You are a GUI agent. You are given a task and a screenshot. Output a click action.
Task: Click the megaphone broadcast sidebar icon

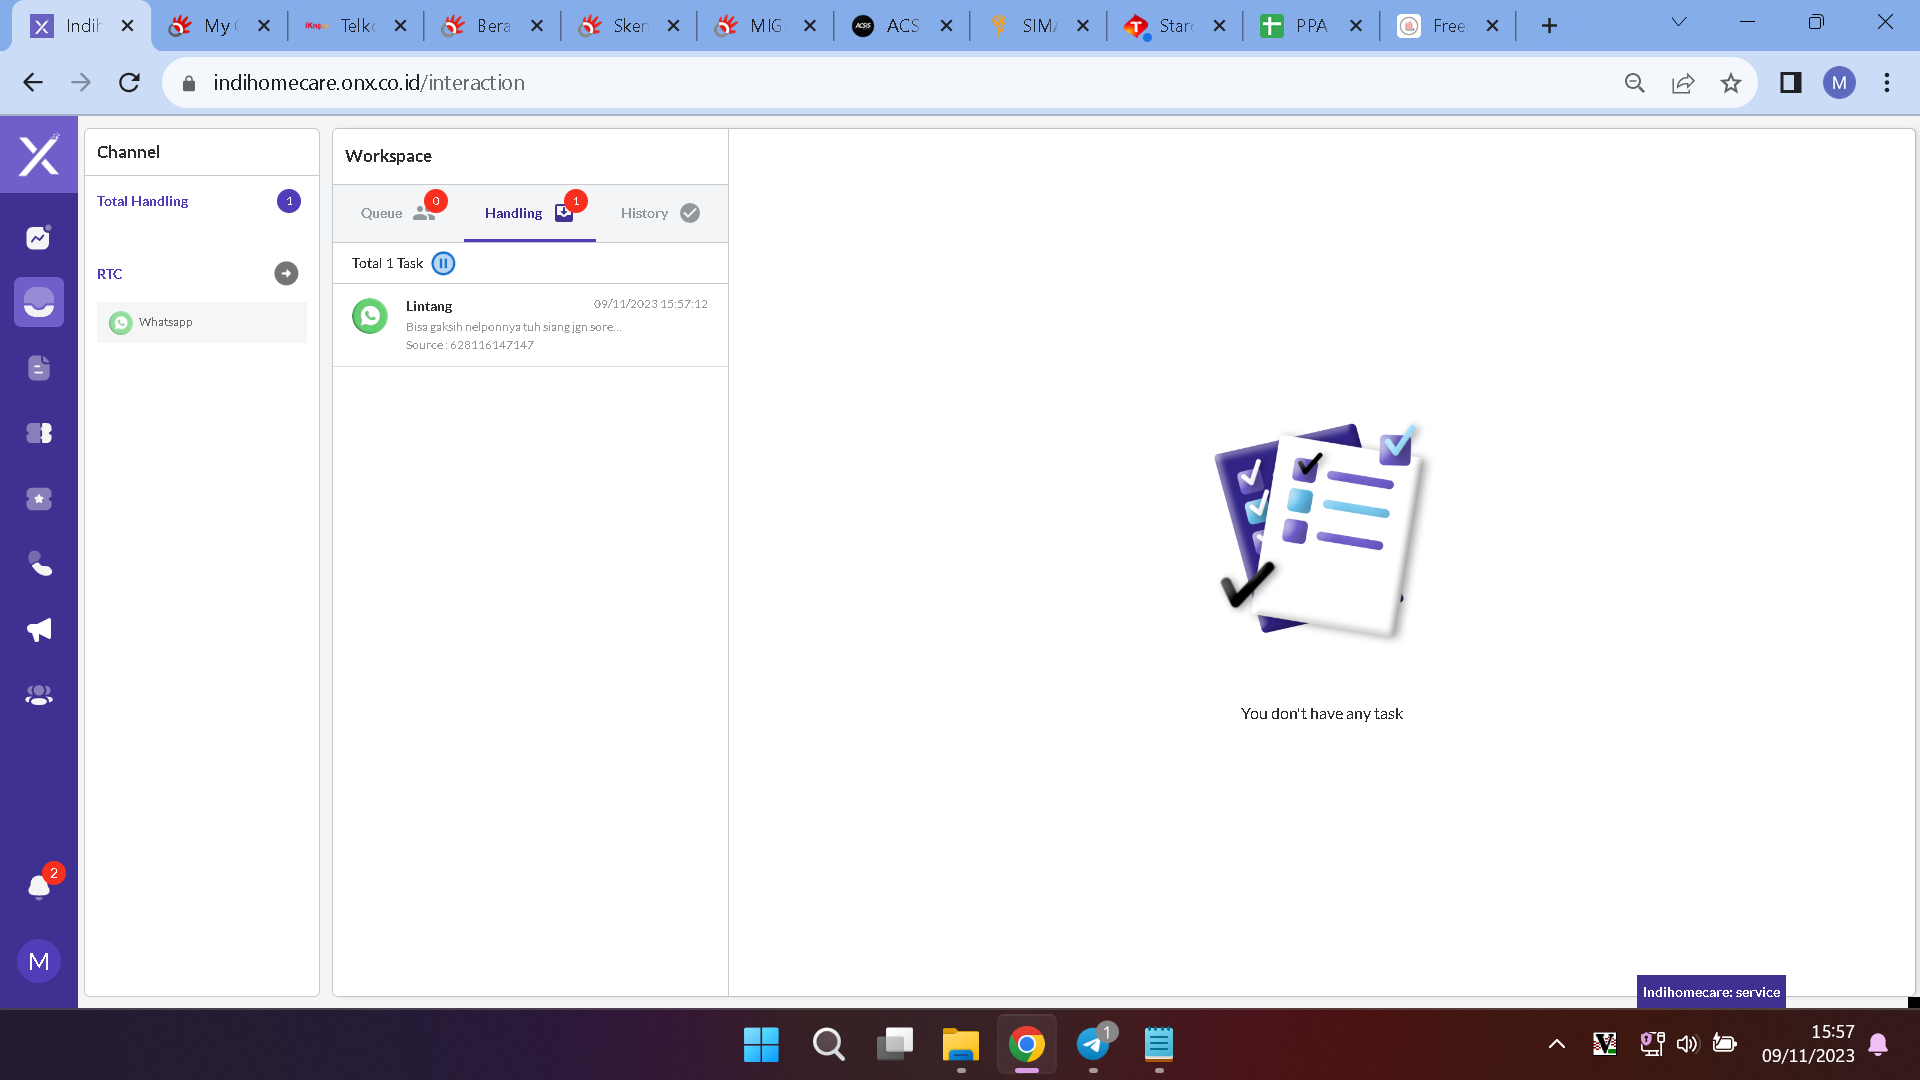39,630
